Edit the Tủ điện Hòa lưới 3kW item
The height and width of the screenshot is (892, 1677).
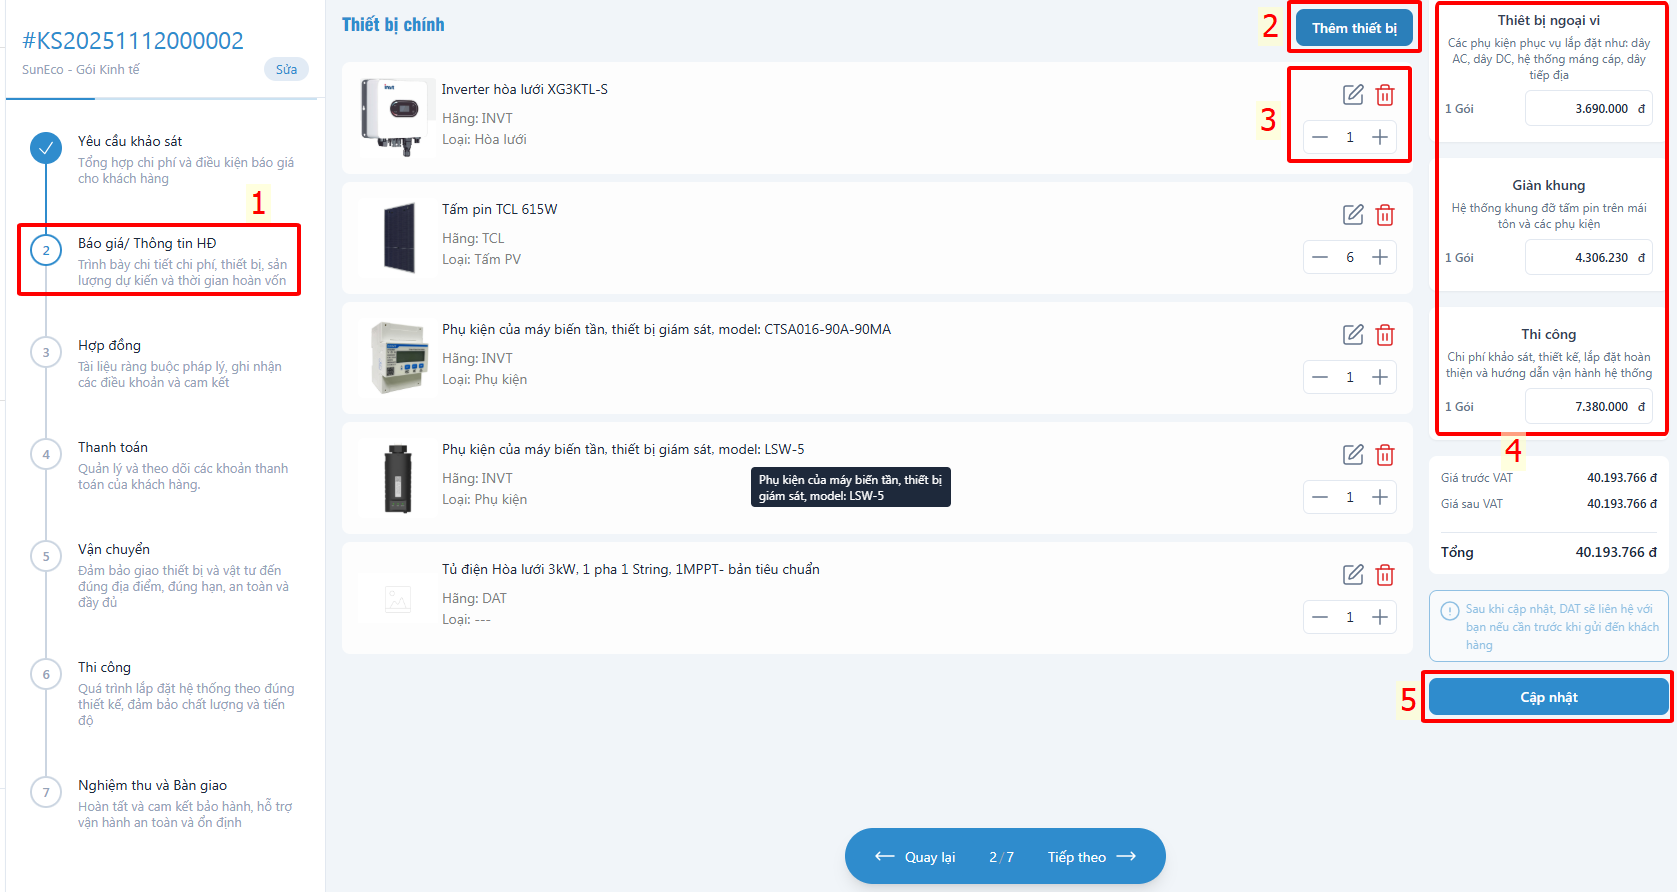click(x=1352, y=575)
